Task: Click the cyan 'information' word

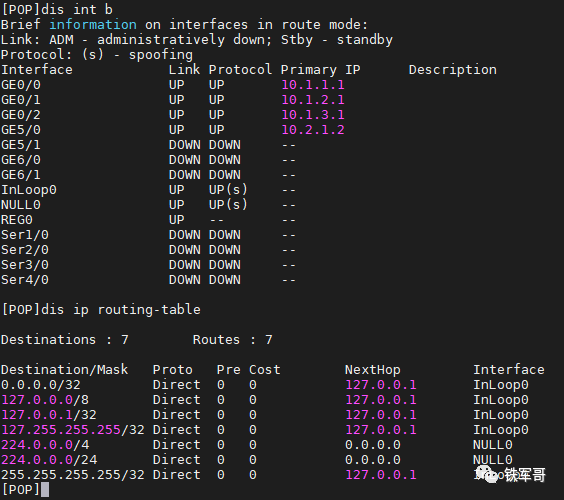Action: coord(93,25)
